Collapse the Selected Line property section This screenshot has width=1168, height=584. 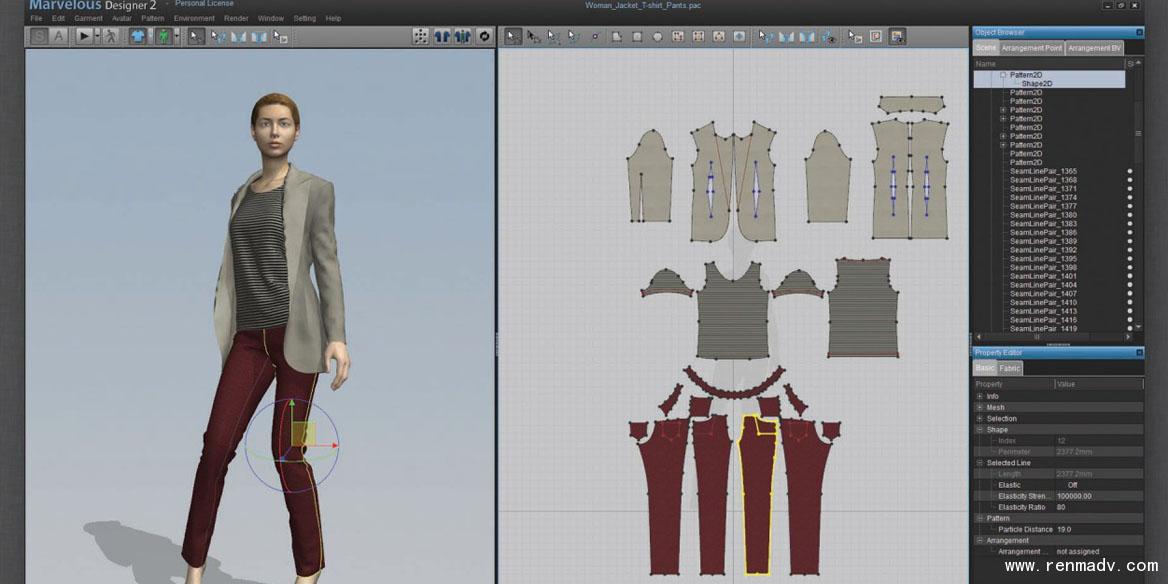coord(980,463)
